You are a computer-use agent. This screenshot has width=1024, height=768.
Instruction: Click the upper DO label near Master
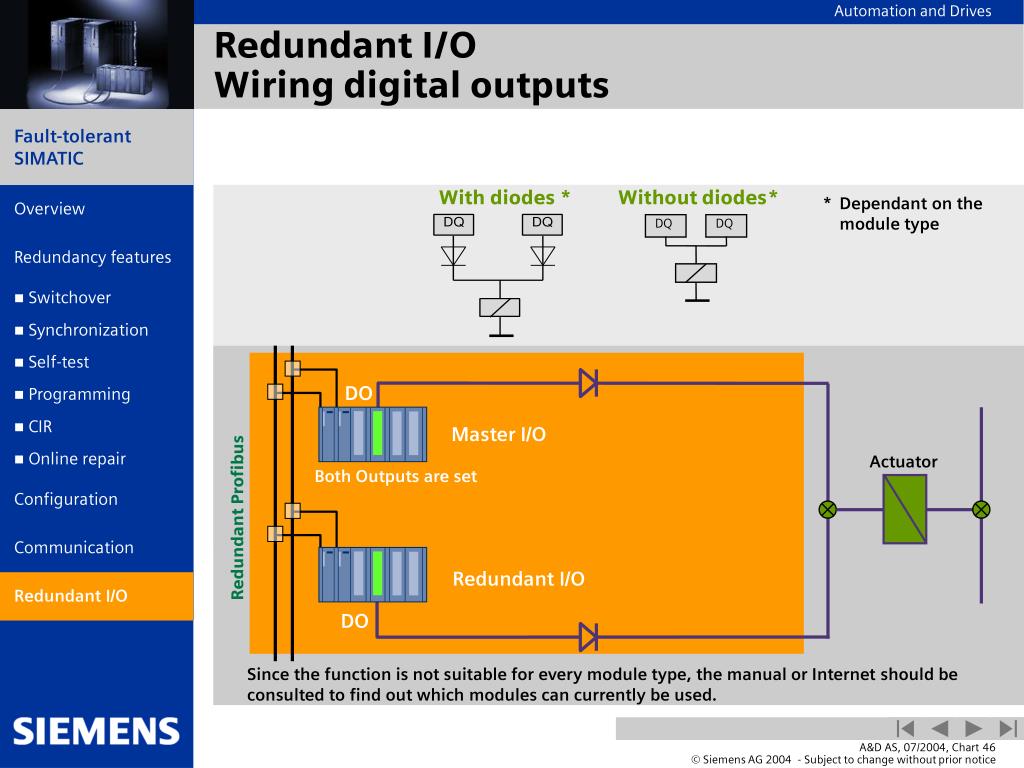pos(359,393)
